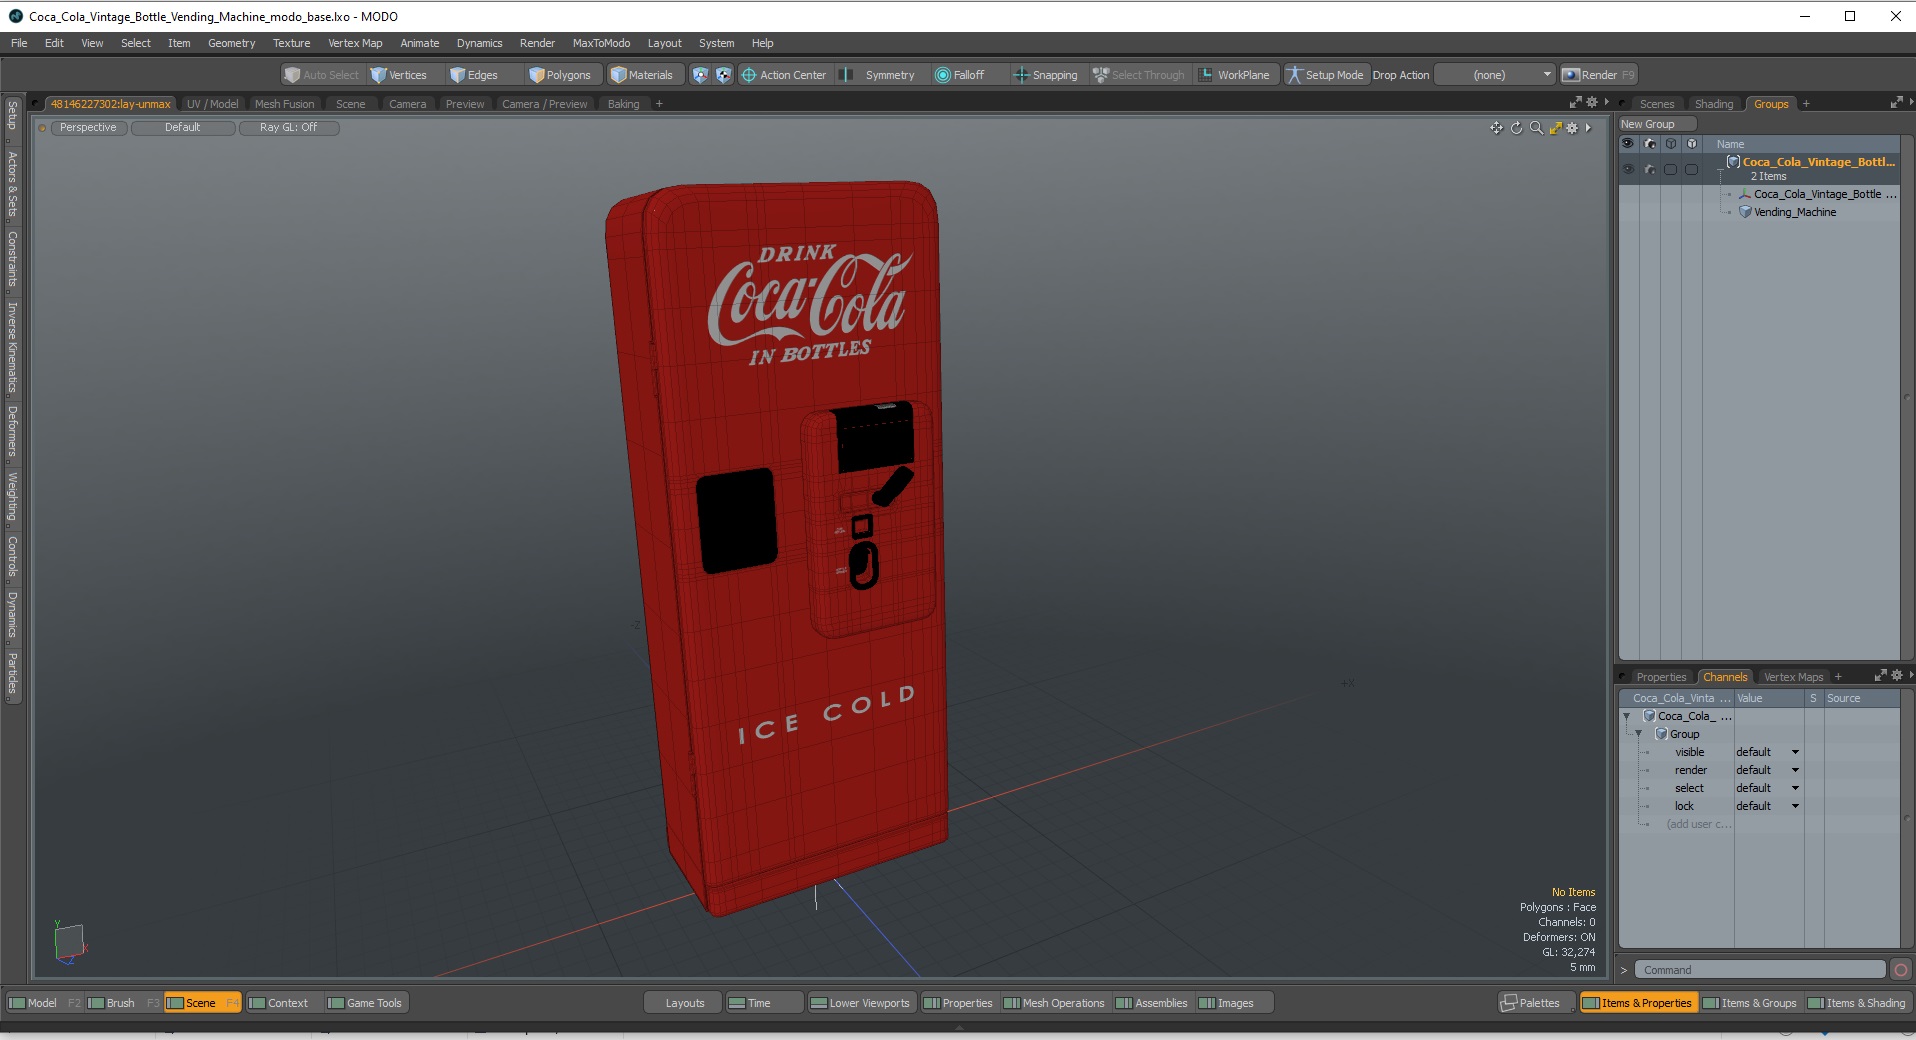
Task: Click the Render F9 button
Action: pyautogui.click(x=1599, y=75)
